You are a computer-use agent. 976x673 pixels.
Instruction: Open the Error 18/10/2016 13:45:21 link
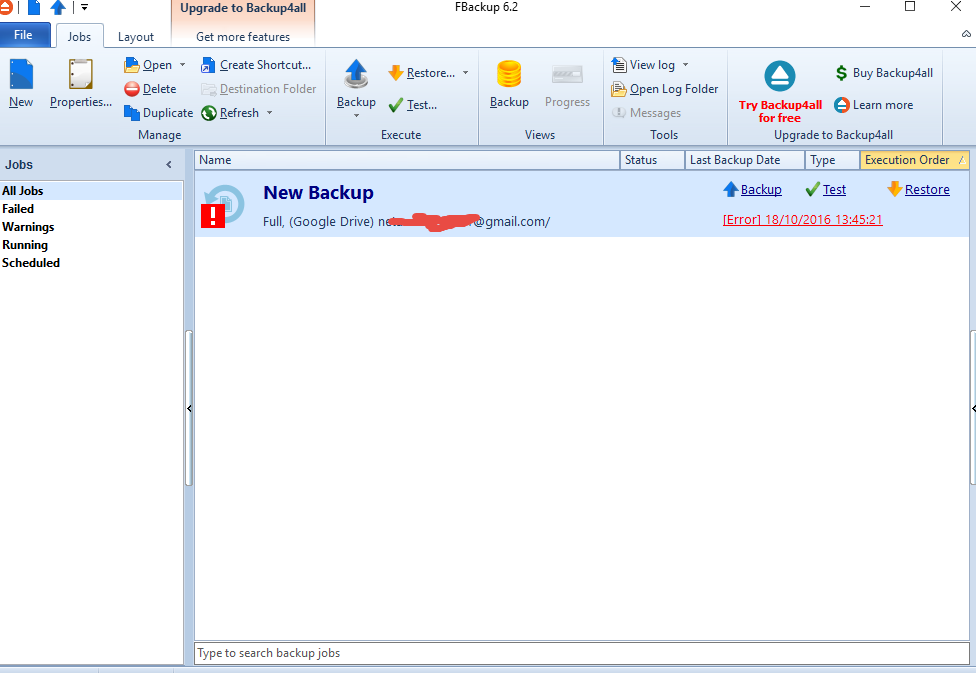(802, 220)
